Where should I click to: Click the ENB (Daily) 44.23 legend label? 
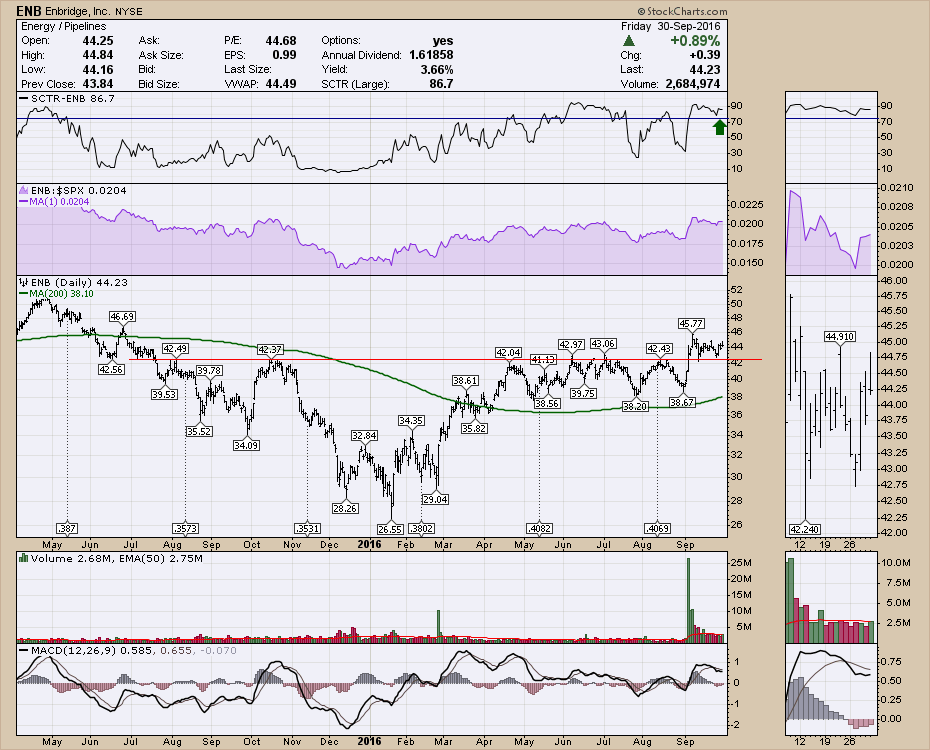[79, 282]
